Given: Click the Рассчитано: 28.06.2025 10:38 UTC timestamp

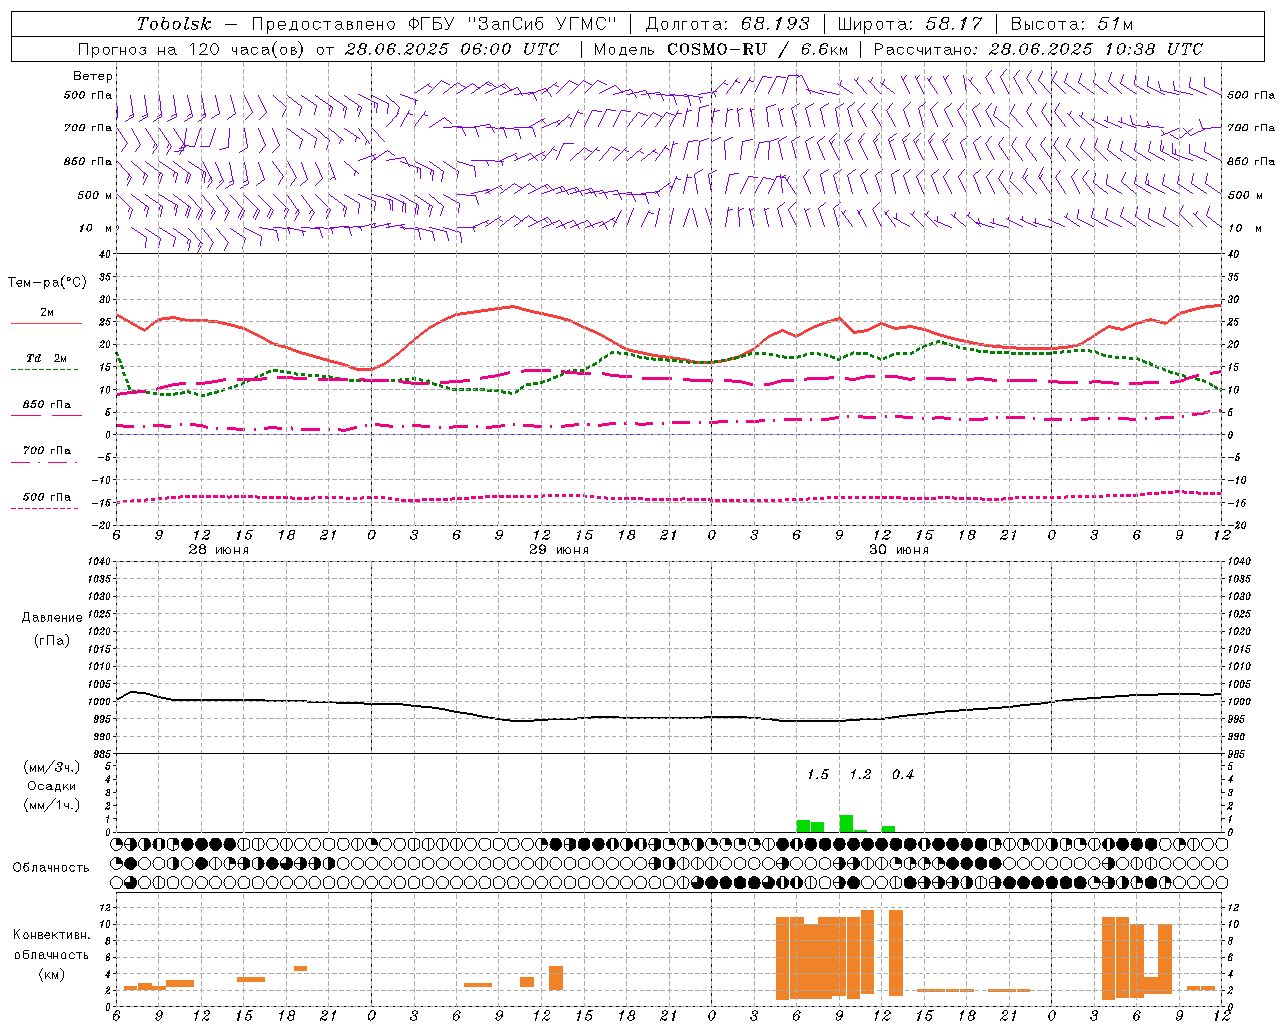Looking at the screenshot, I should tap(1038, 49).
